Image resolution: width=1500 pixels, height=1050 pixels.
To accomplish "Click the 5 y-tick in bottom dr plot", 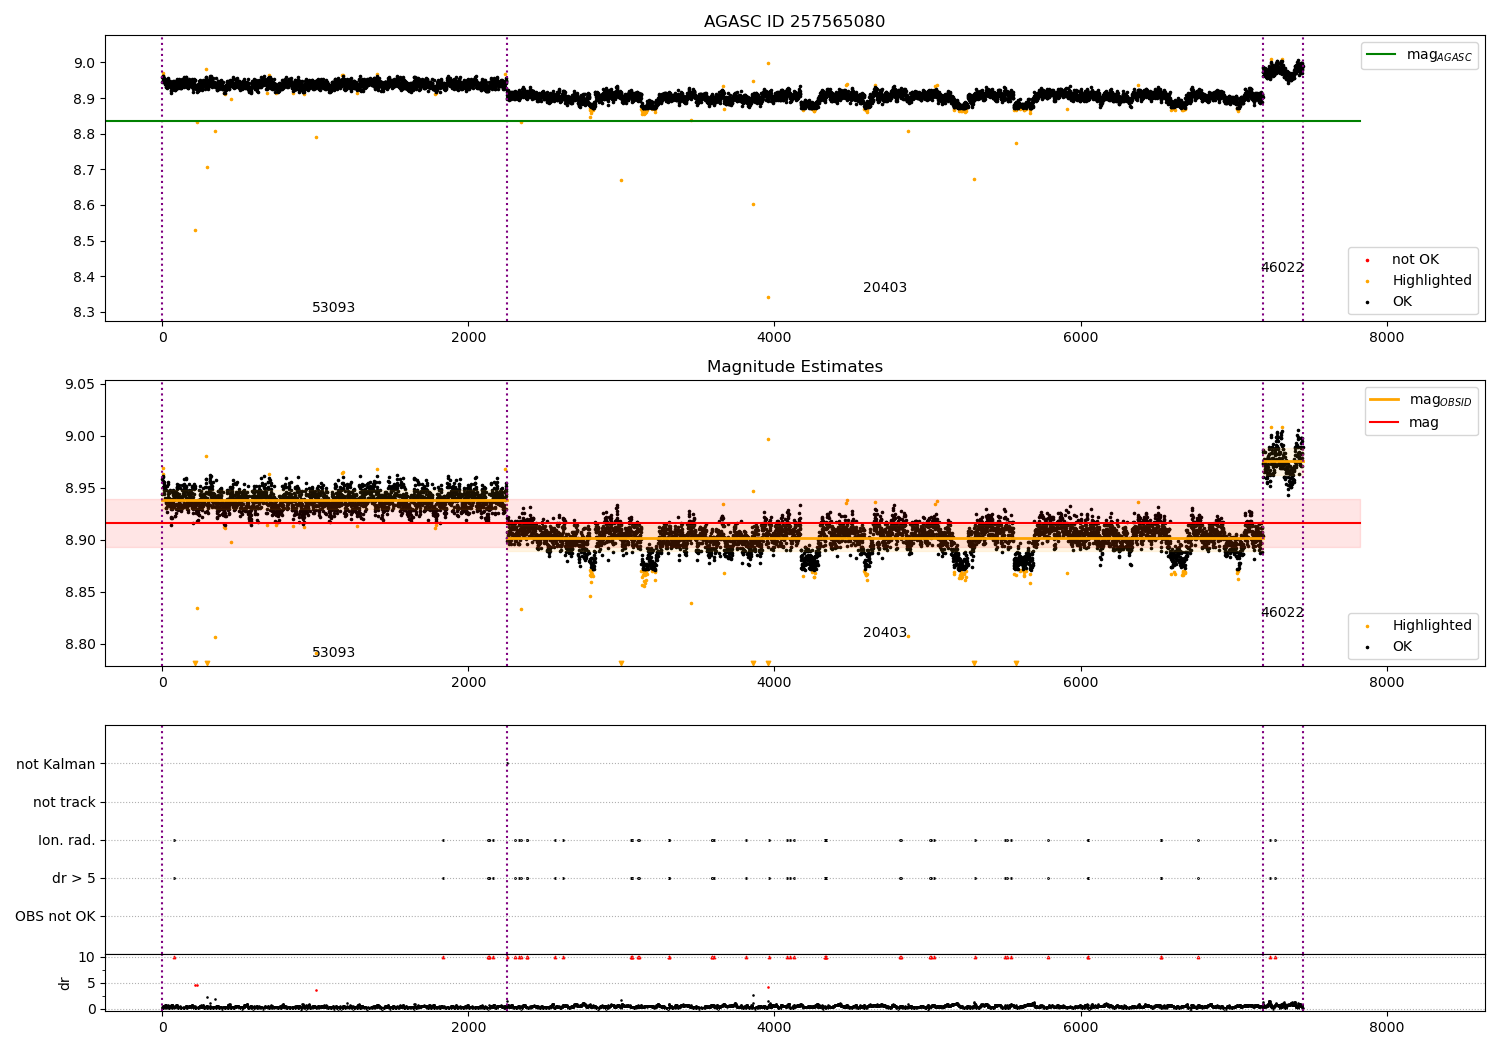I will click(x=91, y=984).
